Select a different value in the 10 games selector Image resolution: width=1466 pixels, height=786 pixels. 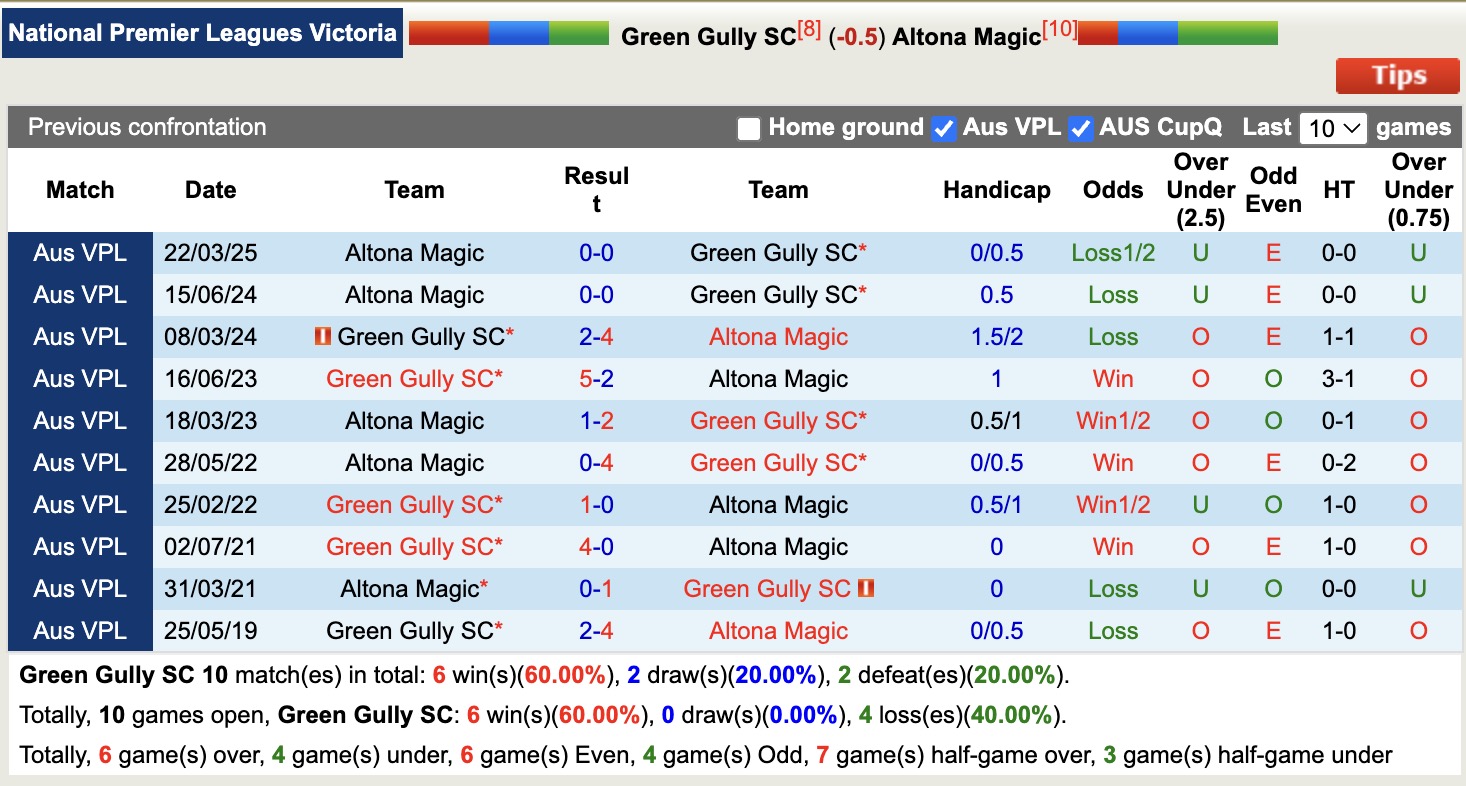(x=1333, y=128)
